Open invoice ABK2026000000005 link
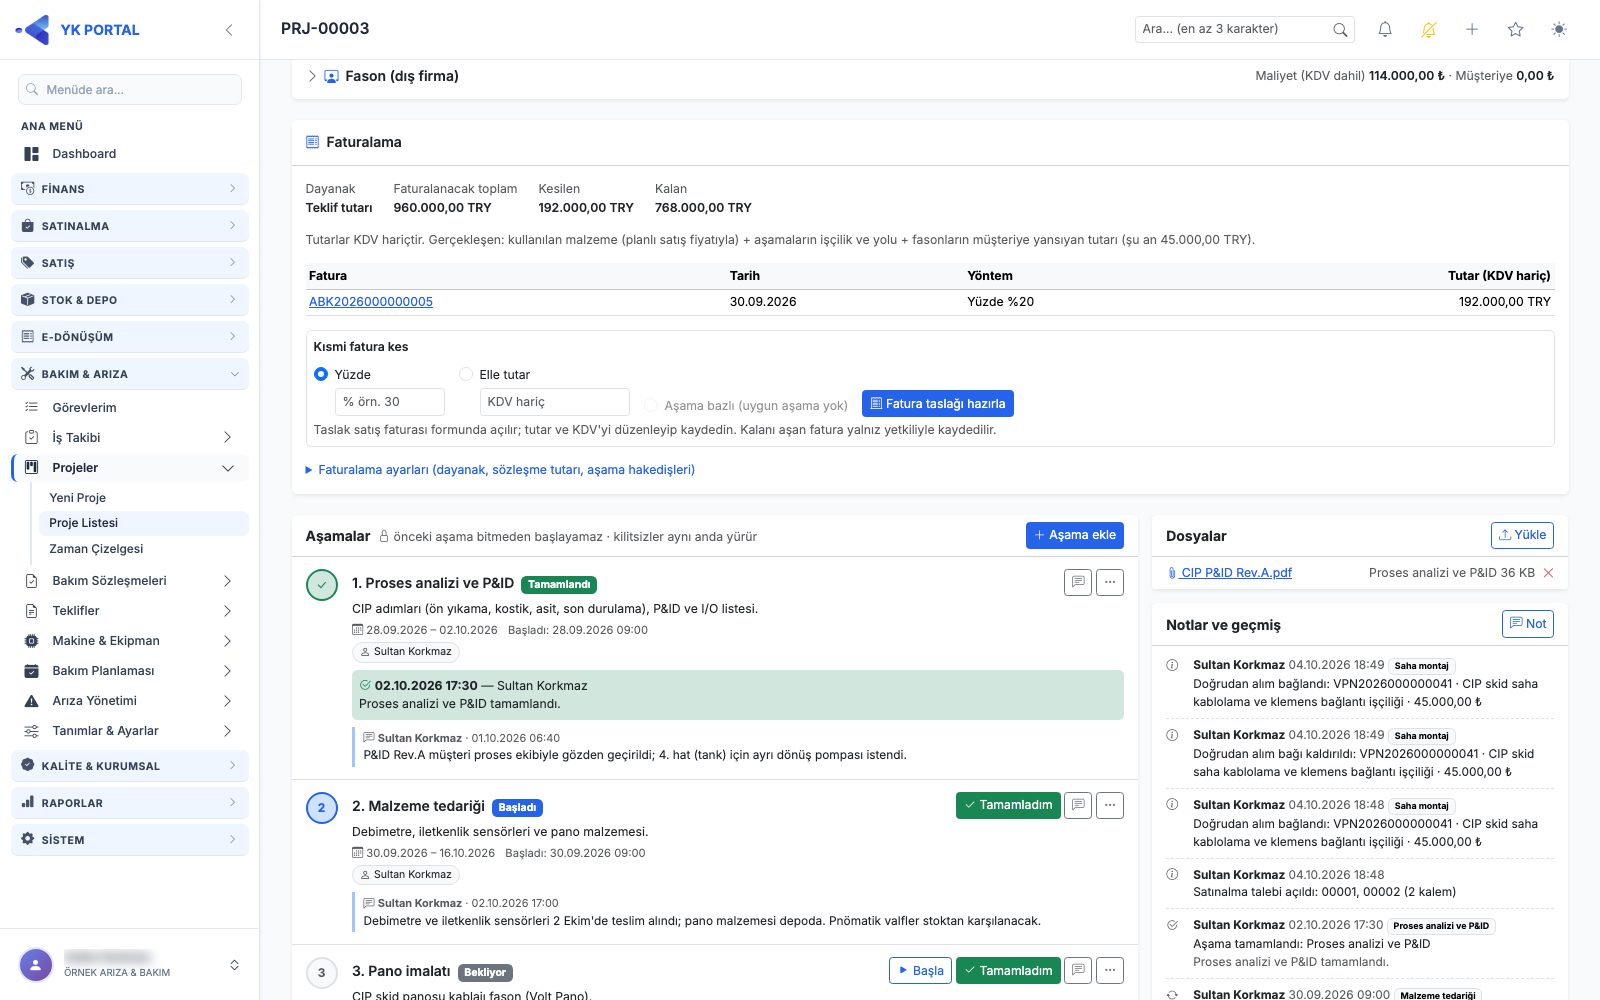 coord(371,302)
